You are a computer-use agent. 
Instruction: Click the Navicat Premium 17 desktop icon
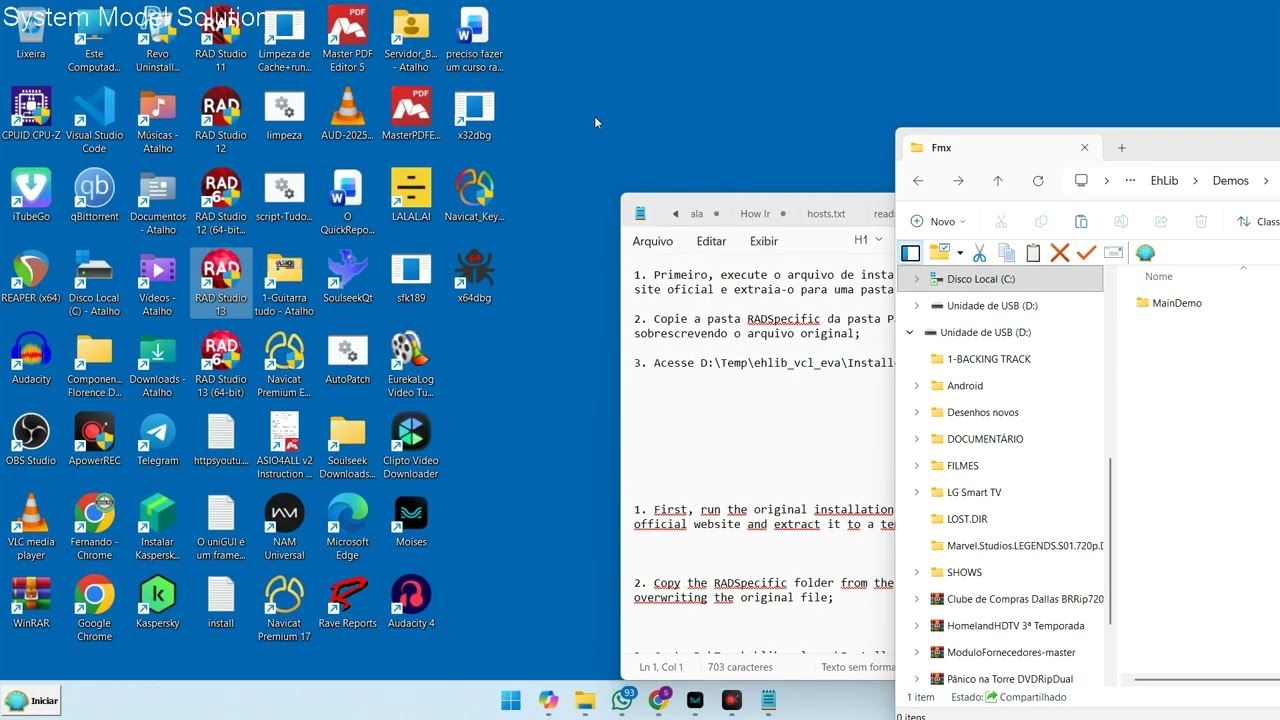[284, 608]
